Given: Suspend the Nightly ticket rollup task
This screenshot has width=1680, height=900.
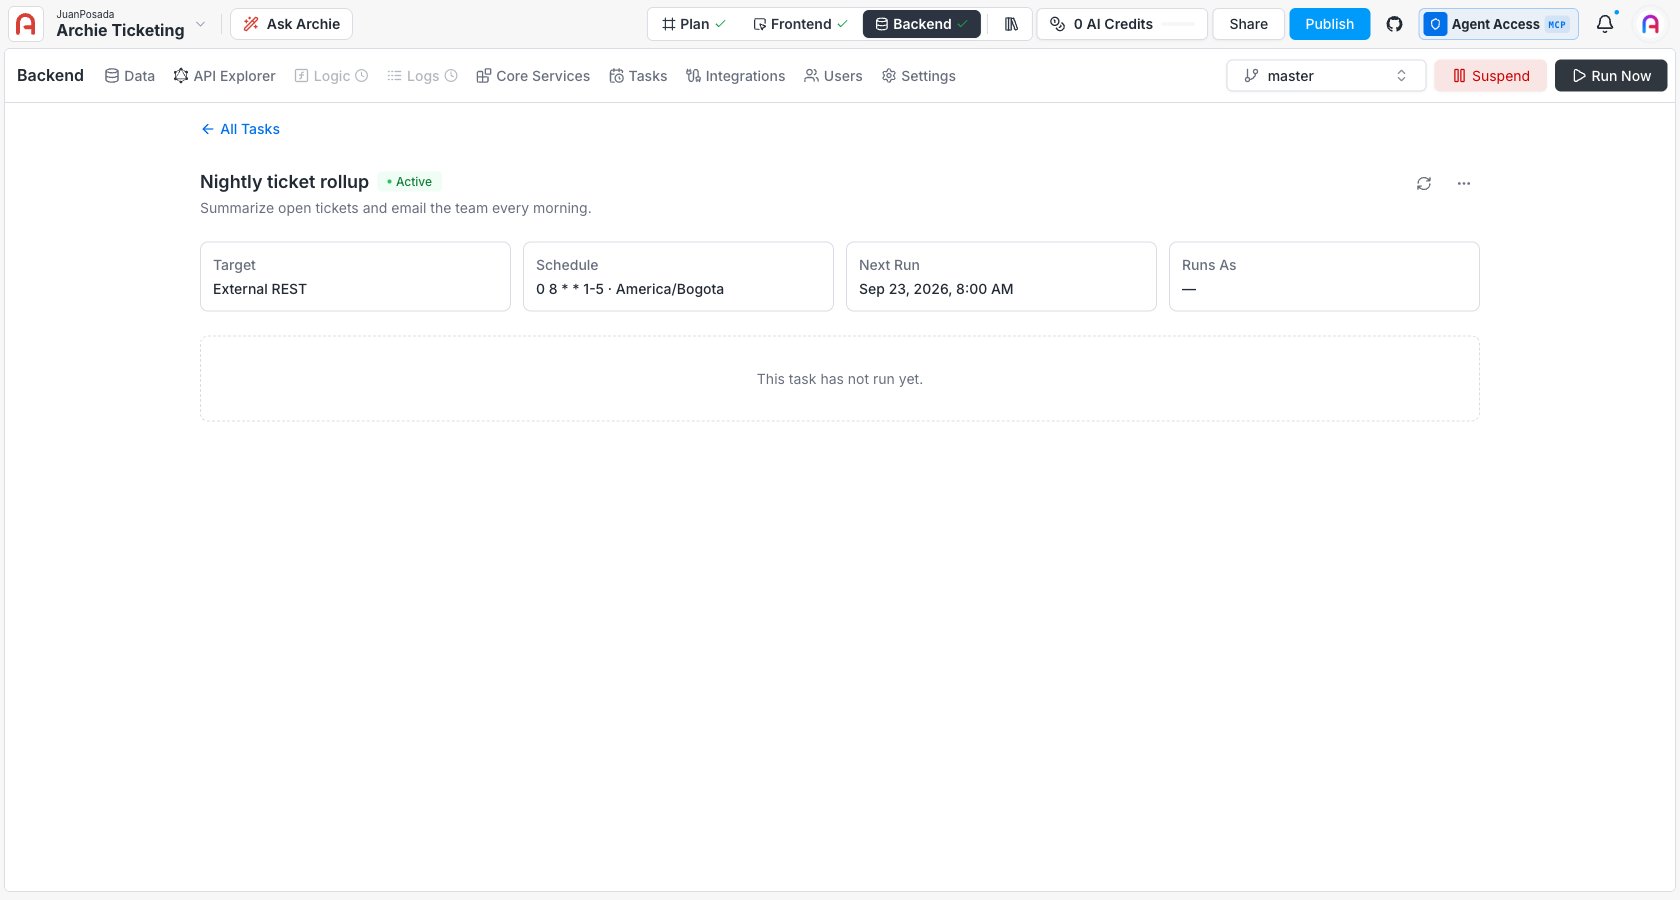Looking at the screenshot, I should tap(1490, 76).
